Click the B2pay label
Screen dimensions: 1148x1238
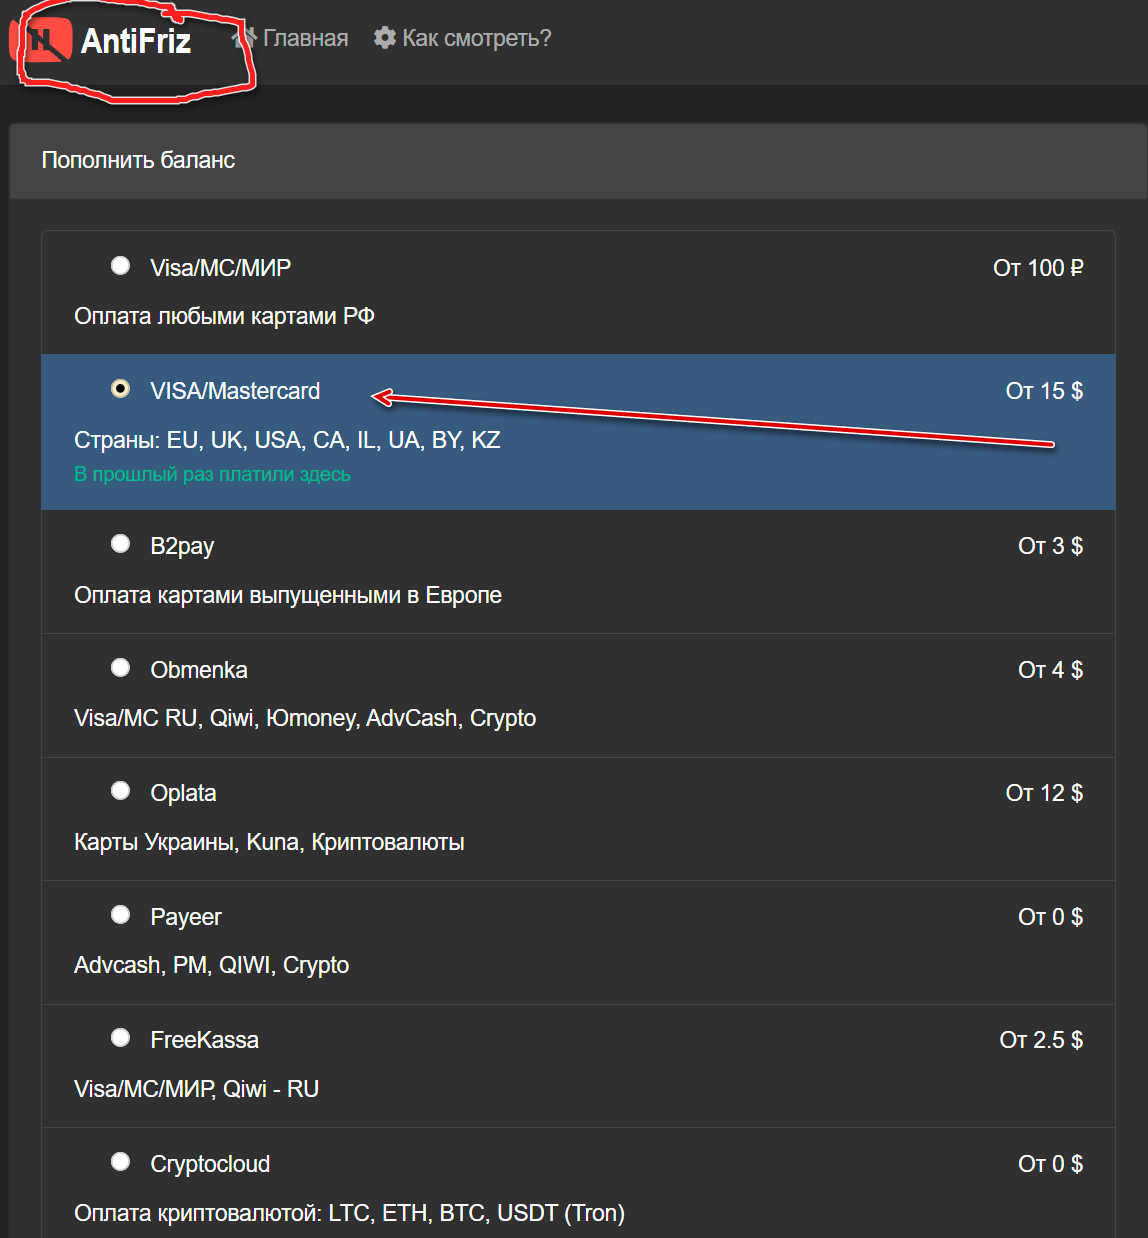(x=182, y=547)
